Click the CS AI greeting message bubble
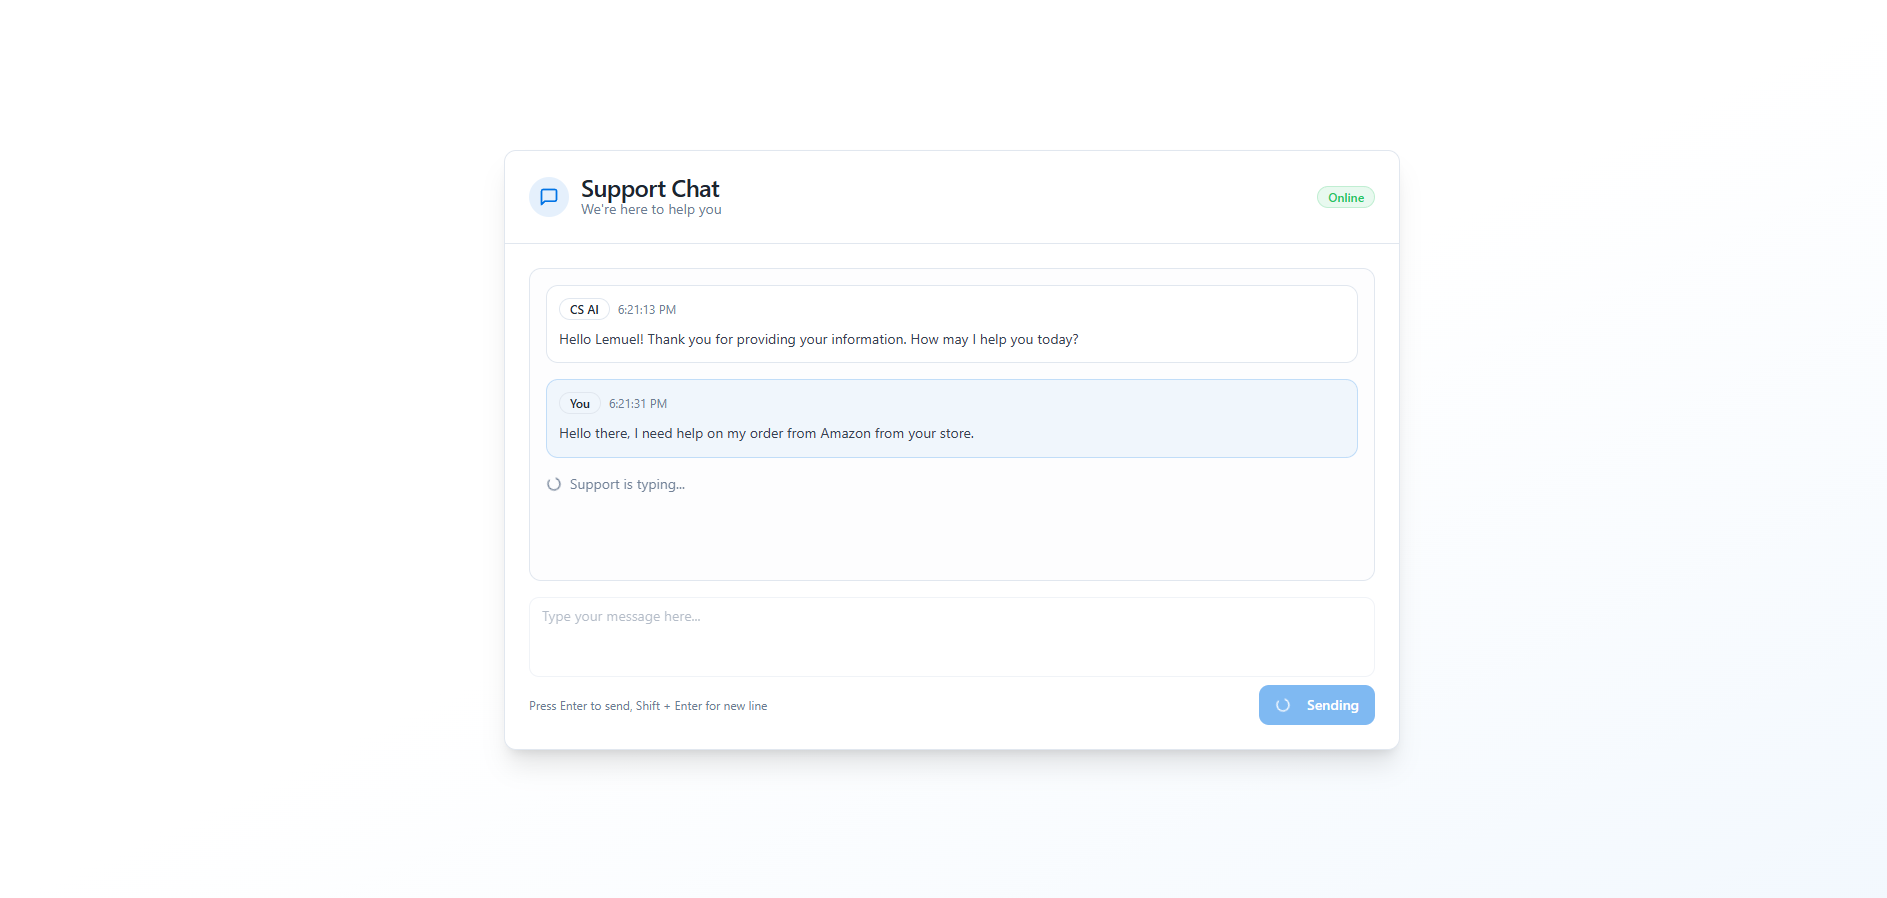Image resolution: width=1887 pixels, height=898 pixels. tap(951, 323)
